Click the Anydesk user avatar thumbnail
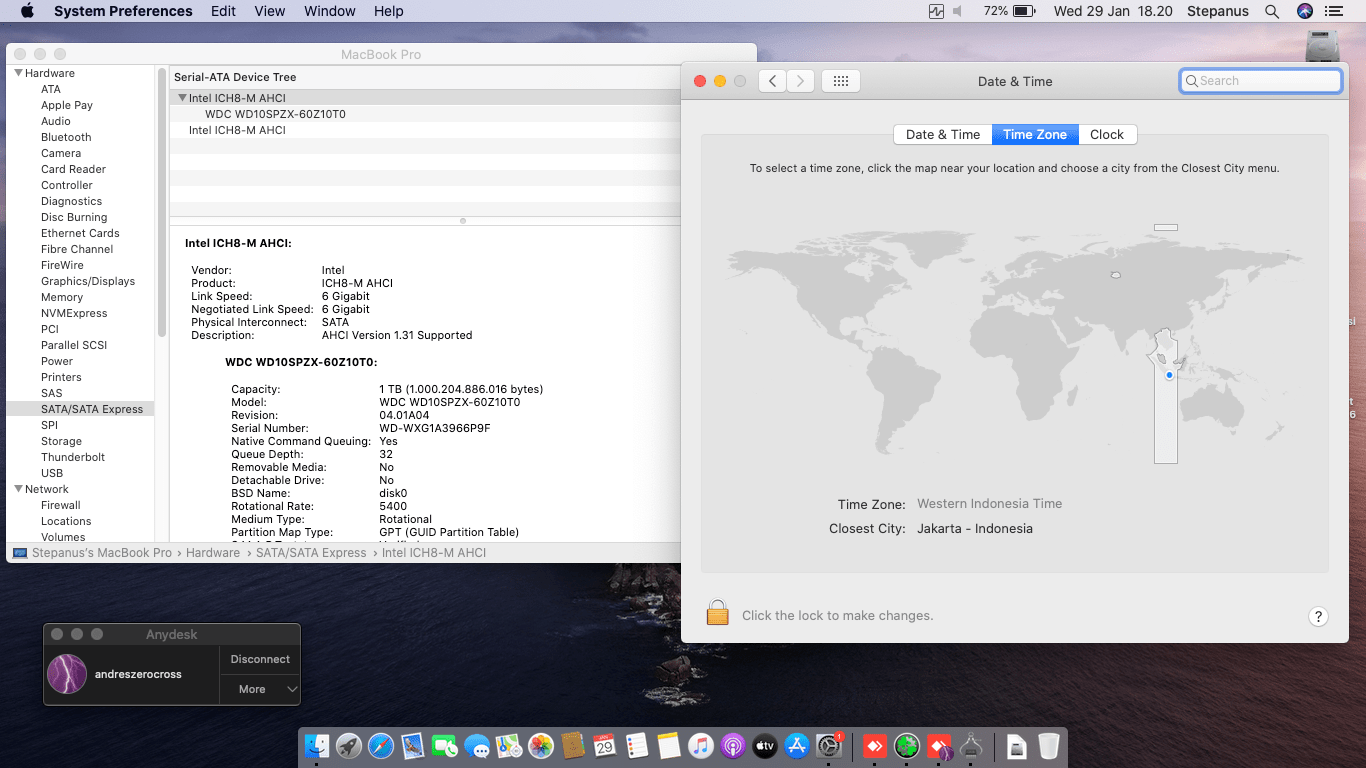The image size is (1366, 768). point(67,674)
